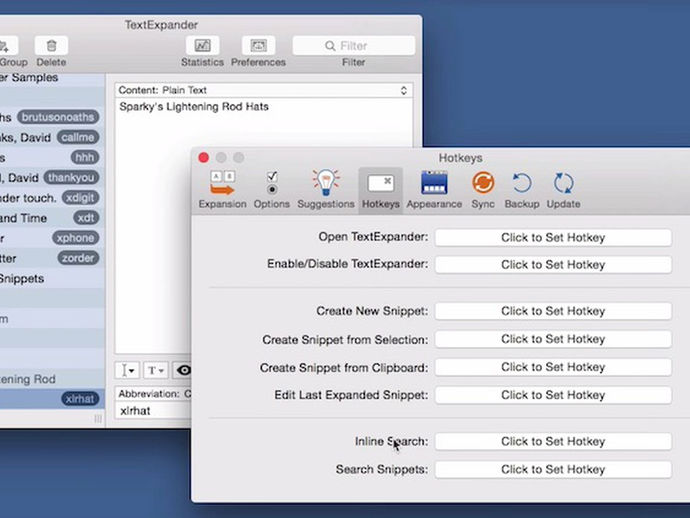Viewport: 690px width, 518px height.
Task: Set hotkey for Create Snippet from Clipboard
Action: 553,367
